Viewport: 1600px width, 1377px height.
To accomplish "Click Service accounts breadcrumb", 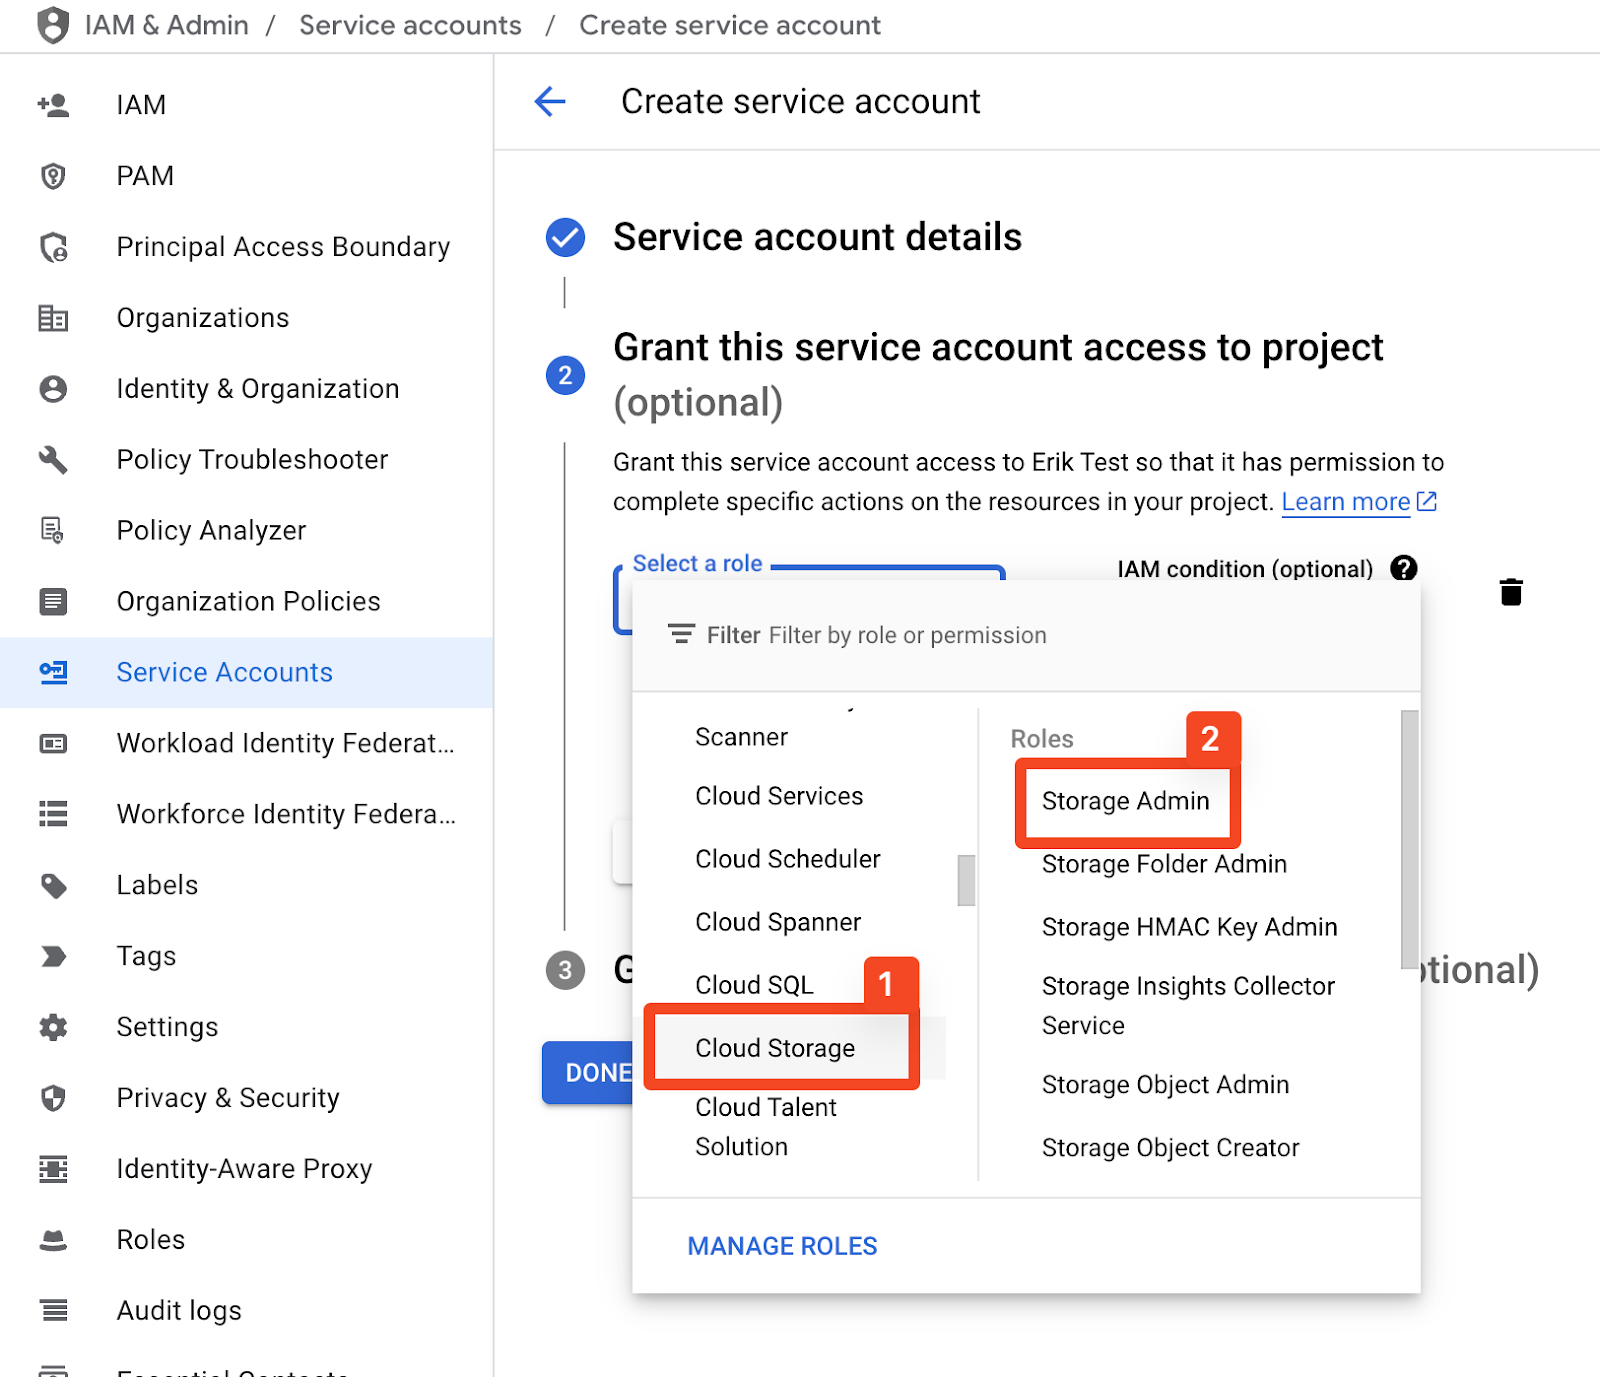I will click(x=410, y=25).
